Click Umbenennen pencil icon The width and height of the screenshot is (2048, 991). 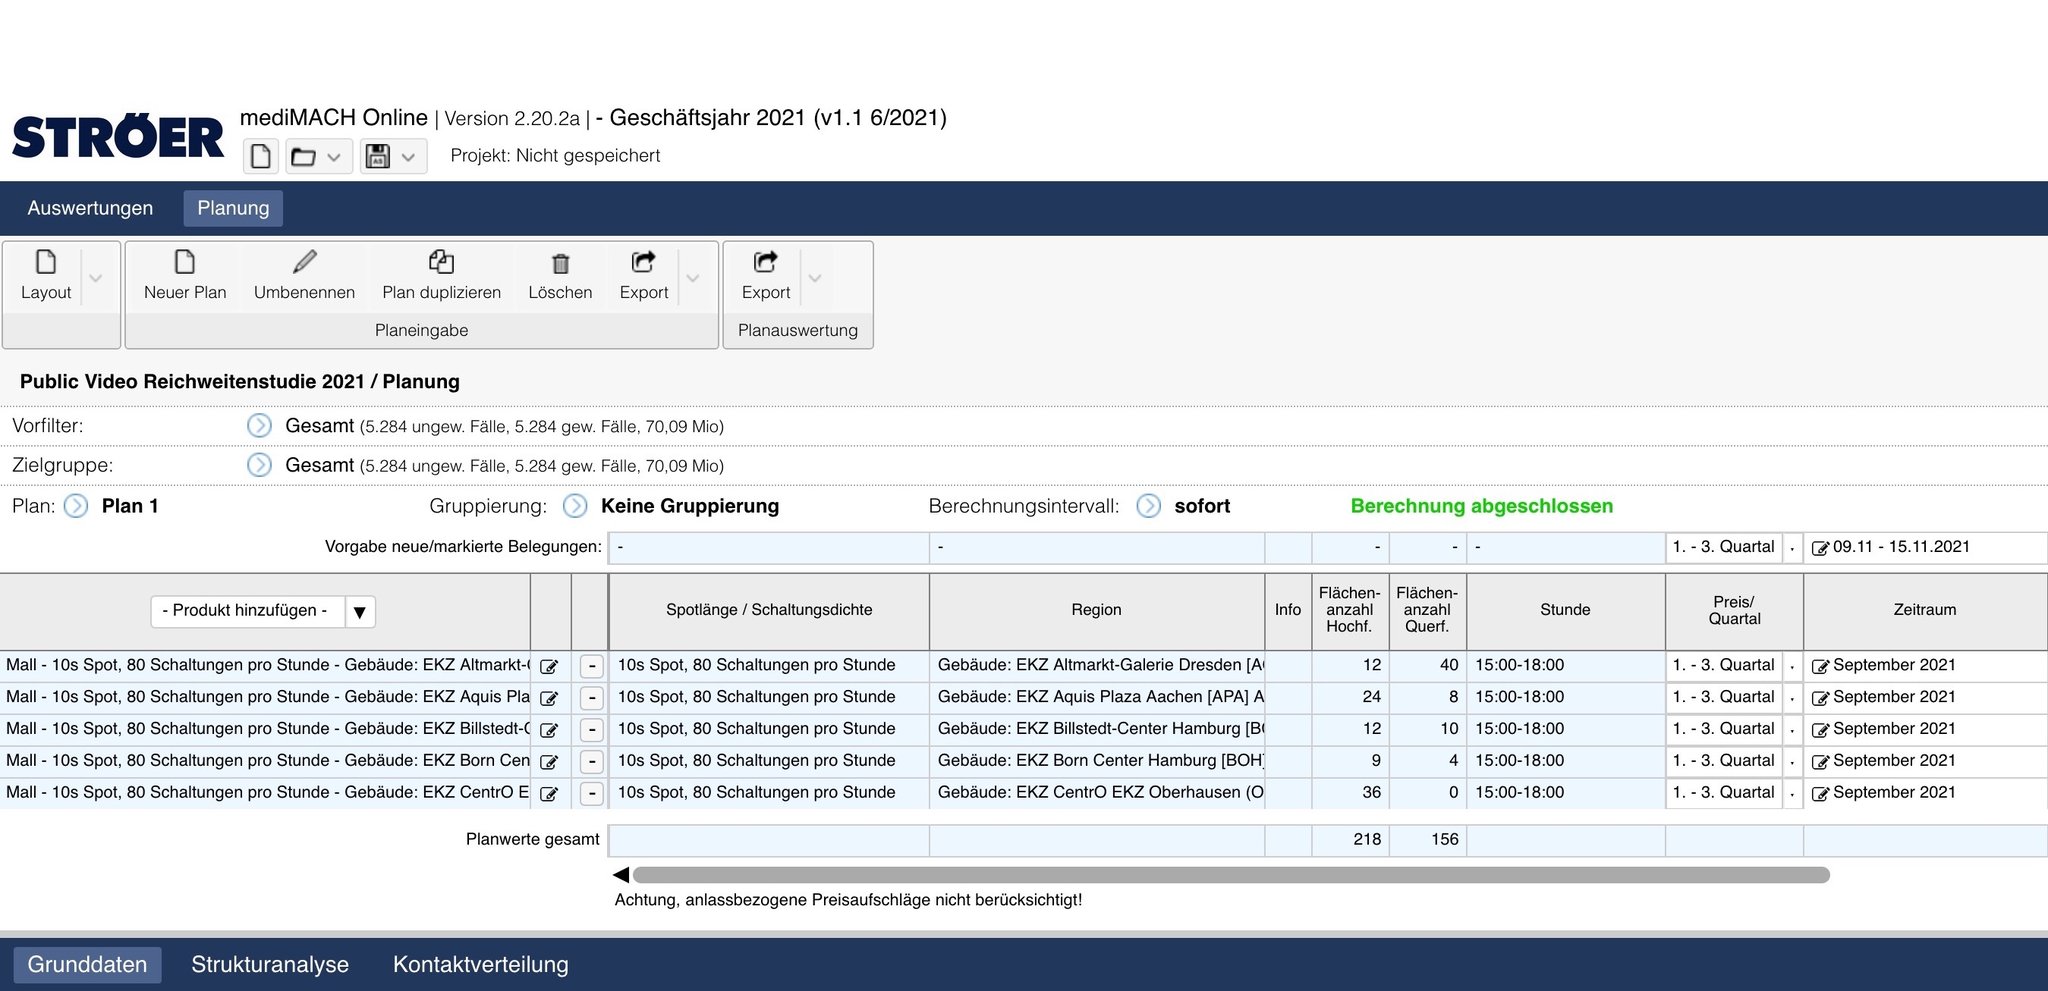click(x=304, y=263)
